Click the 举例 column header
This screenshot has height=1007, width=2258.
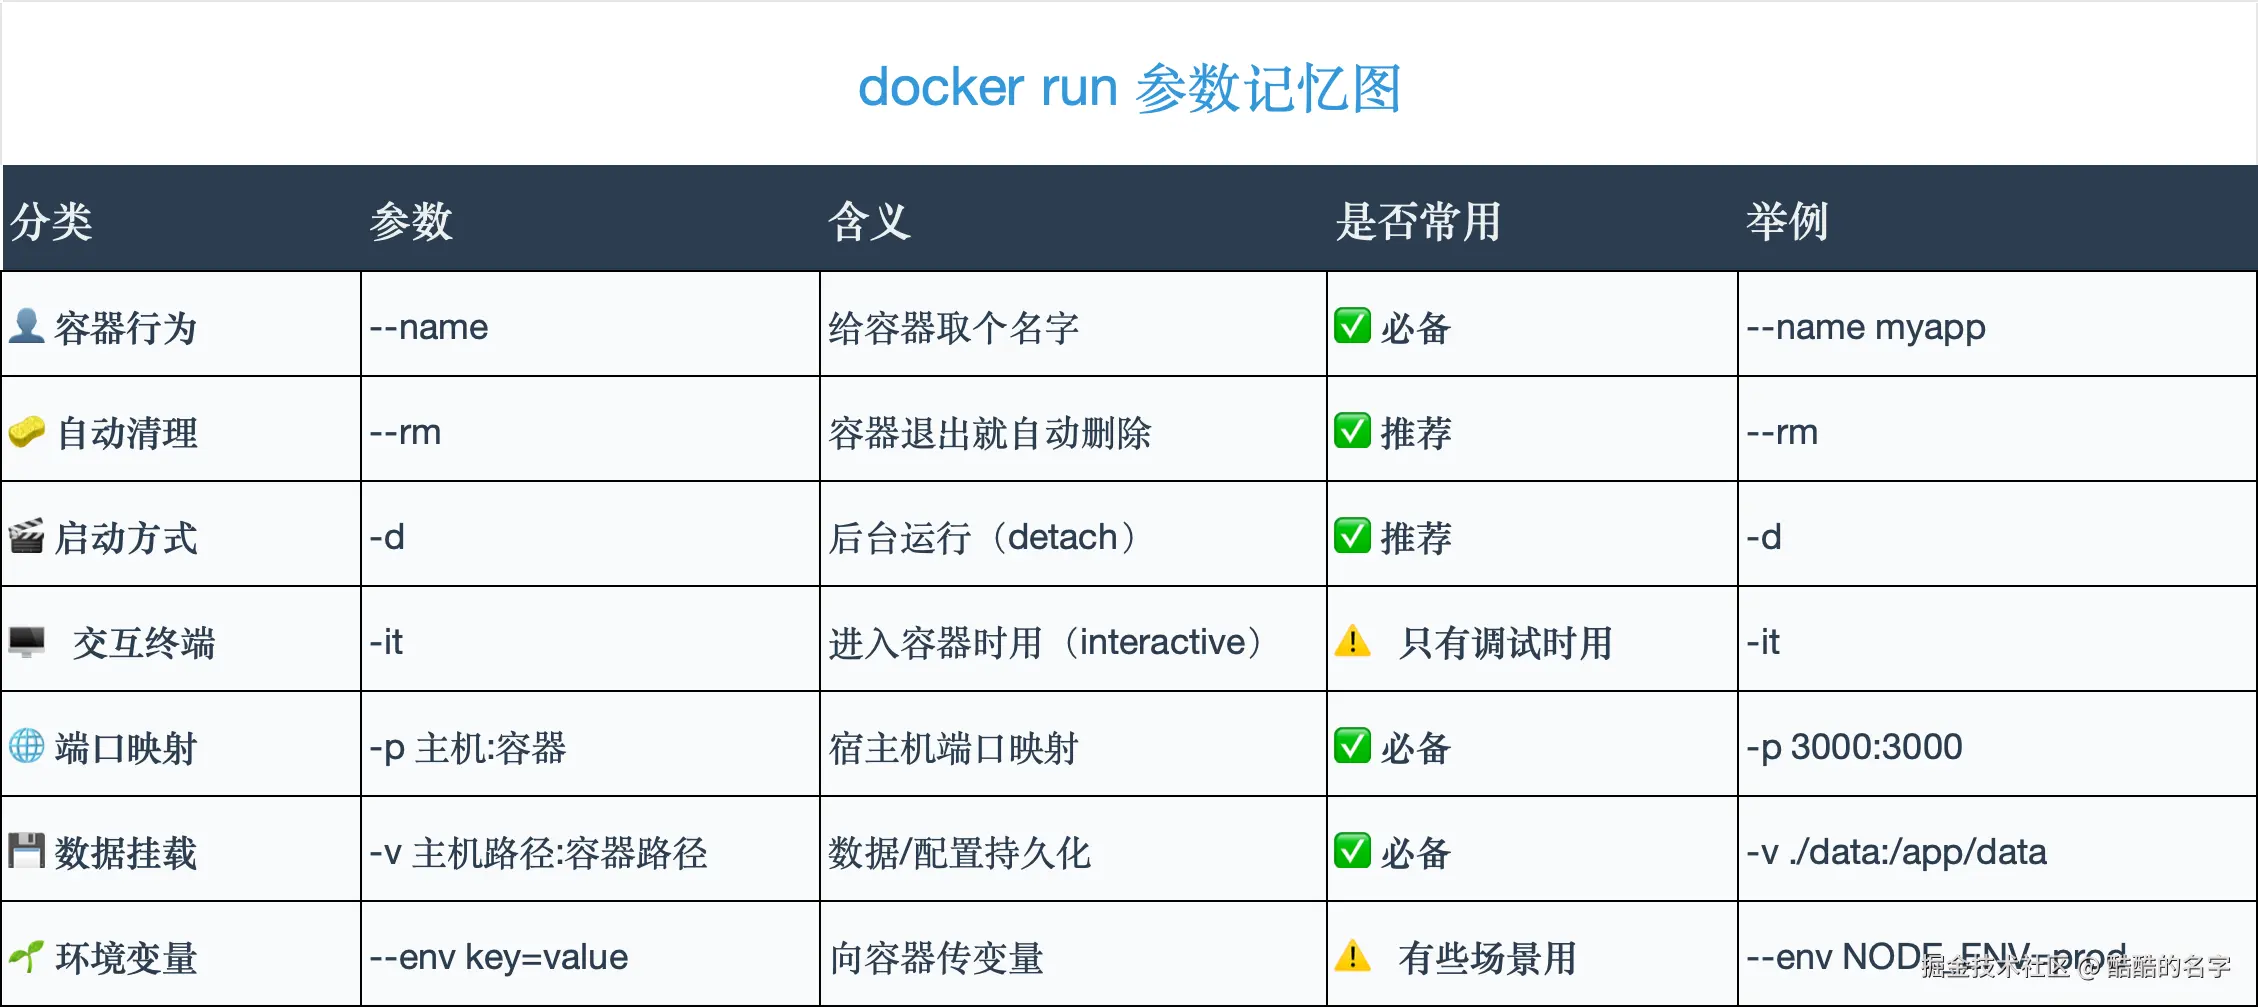coord(1787,221)
